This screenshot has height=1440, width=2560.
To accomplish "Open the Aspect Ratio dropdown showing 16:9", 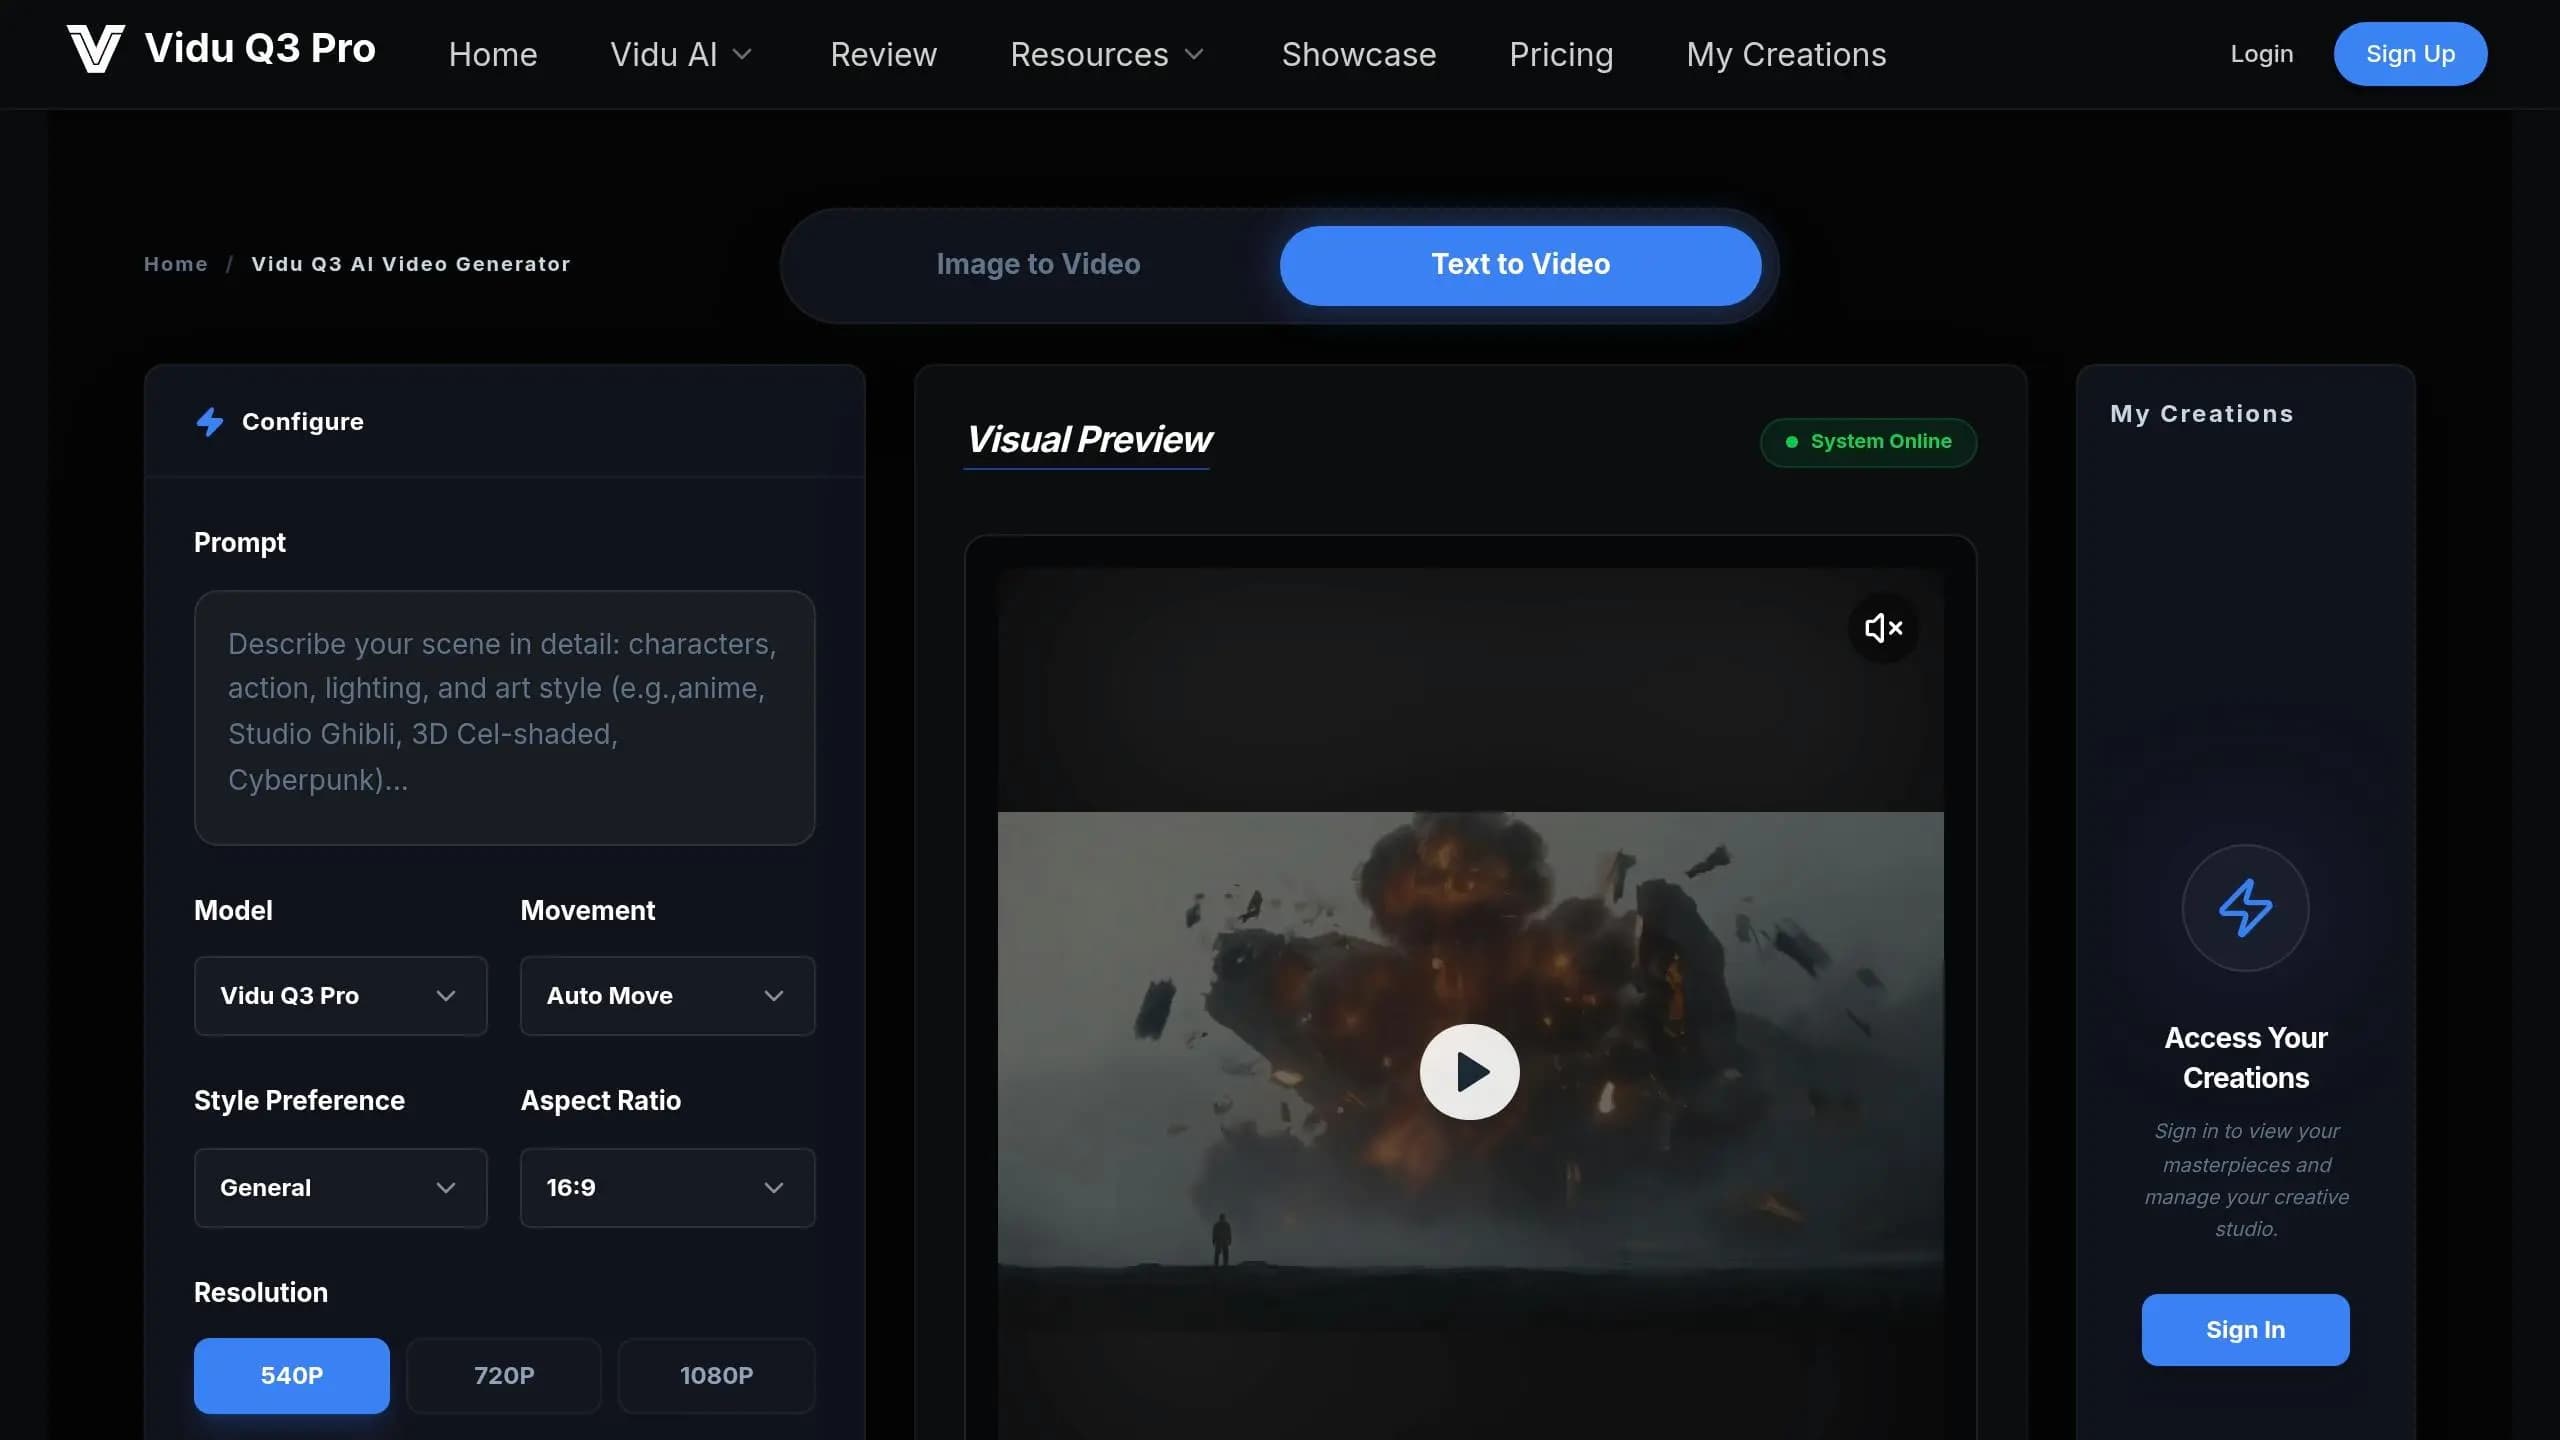I will tap(667, 1188).
